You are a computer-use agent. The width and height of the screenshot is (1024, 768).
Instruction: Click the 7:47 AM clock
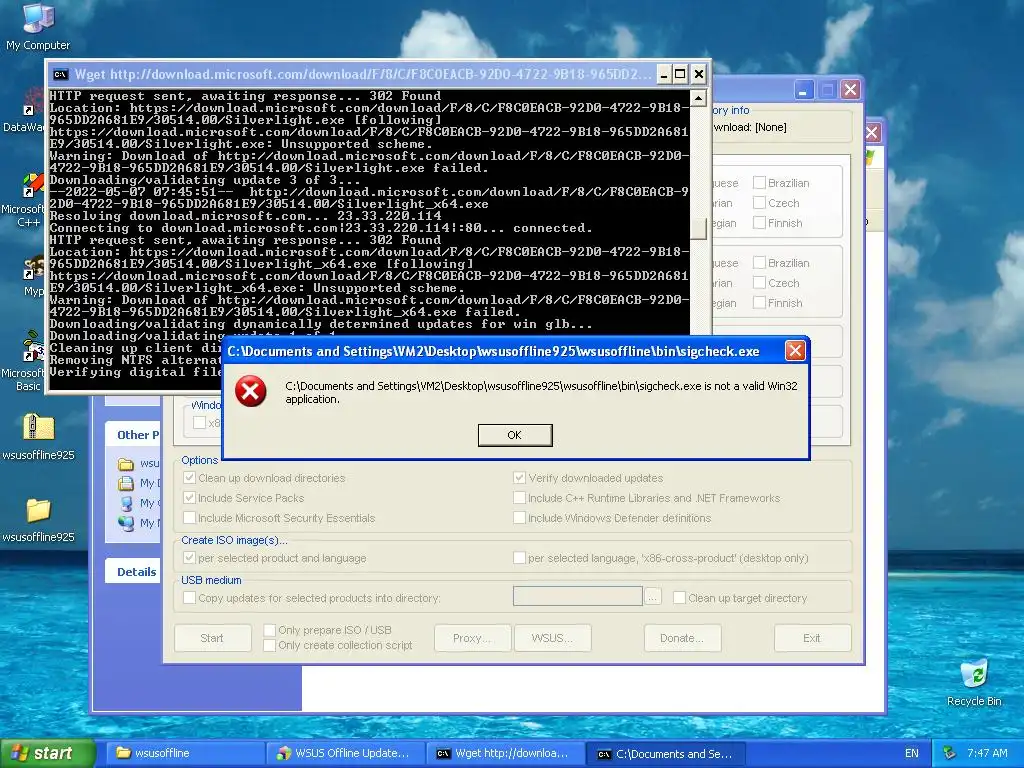click(x=987, y=753)
